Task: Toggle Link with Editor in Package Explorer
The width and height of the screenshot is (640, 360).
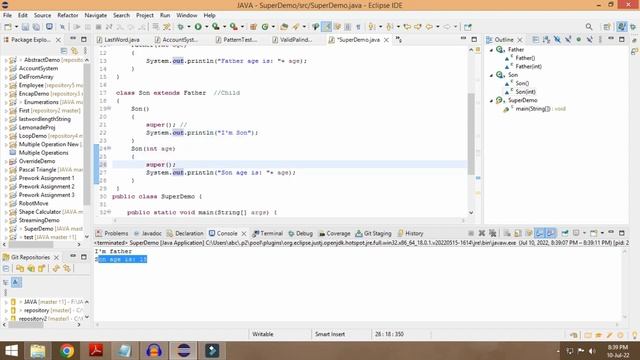Action: [74, 51]
